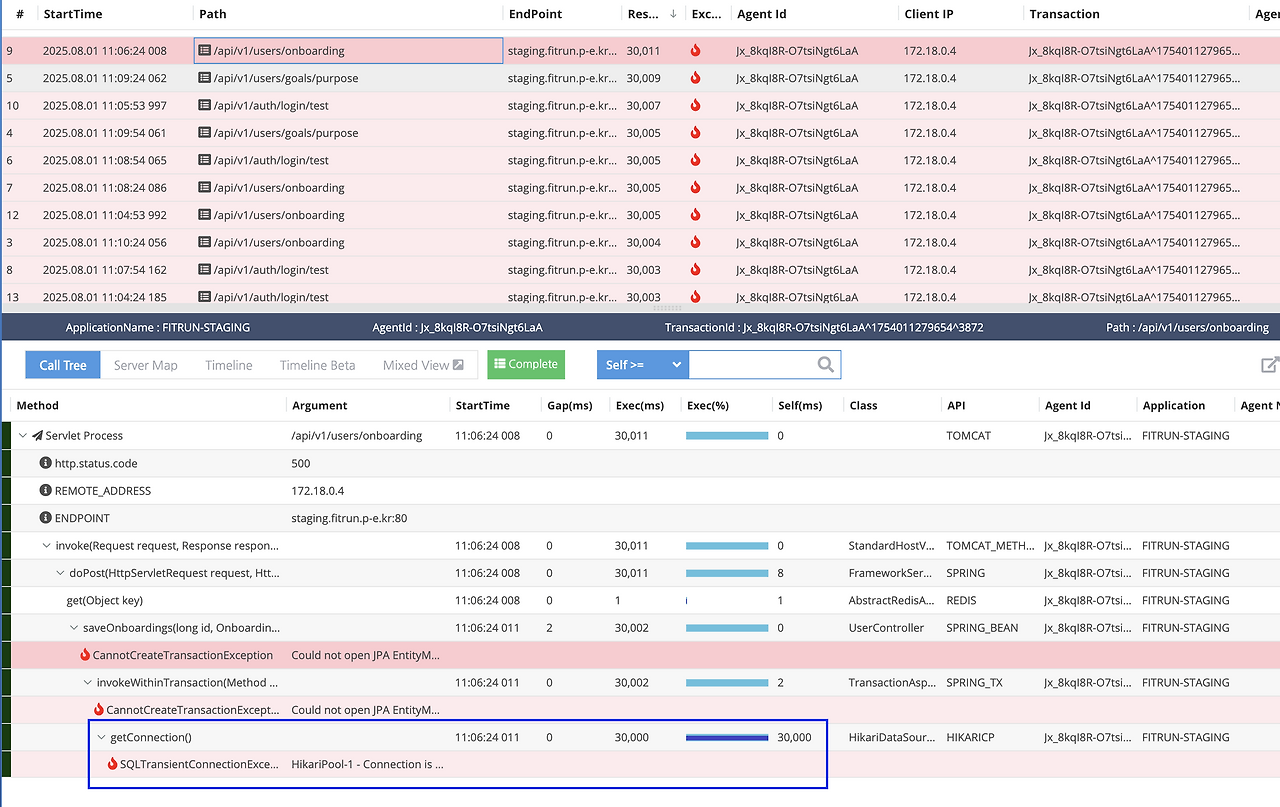The height and width of the screenshot is (807, 1280).
Task: Click the list icon beside /api/v1/users/onboarding at 11:06:24
Action: pyautogui.click(x=204, y=50)
